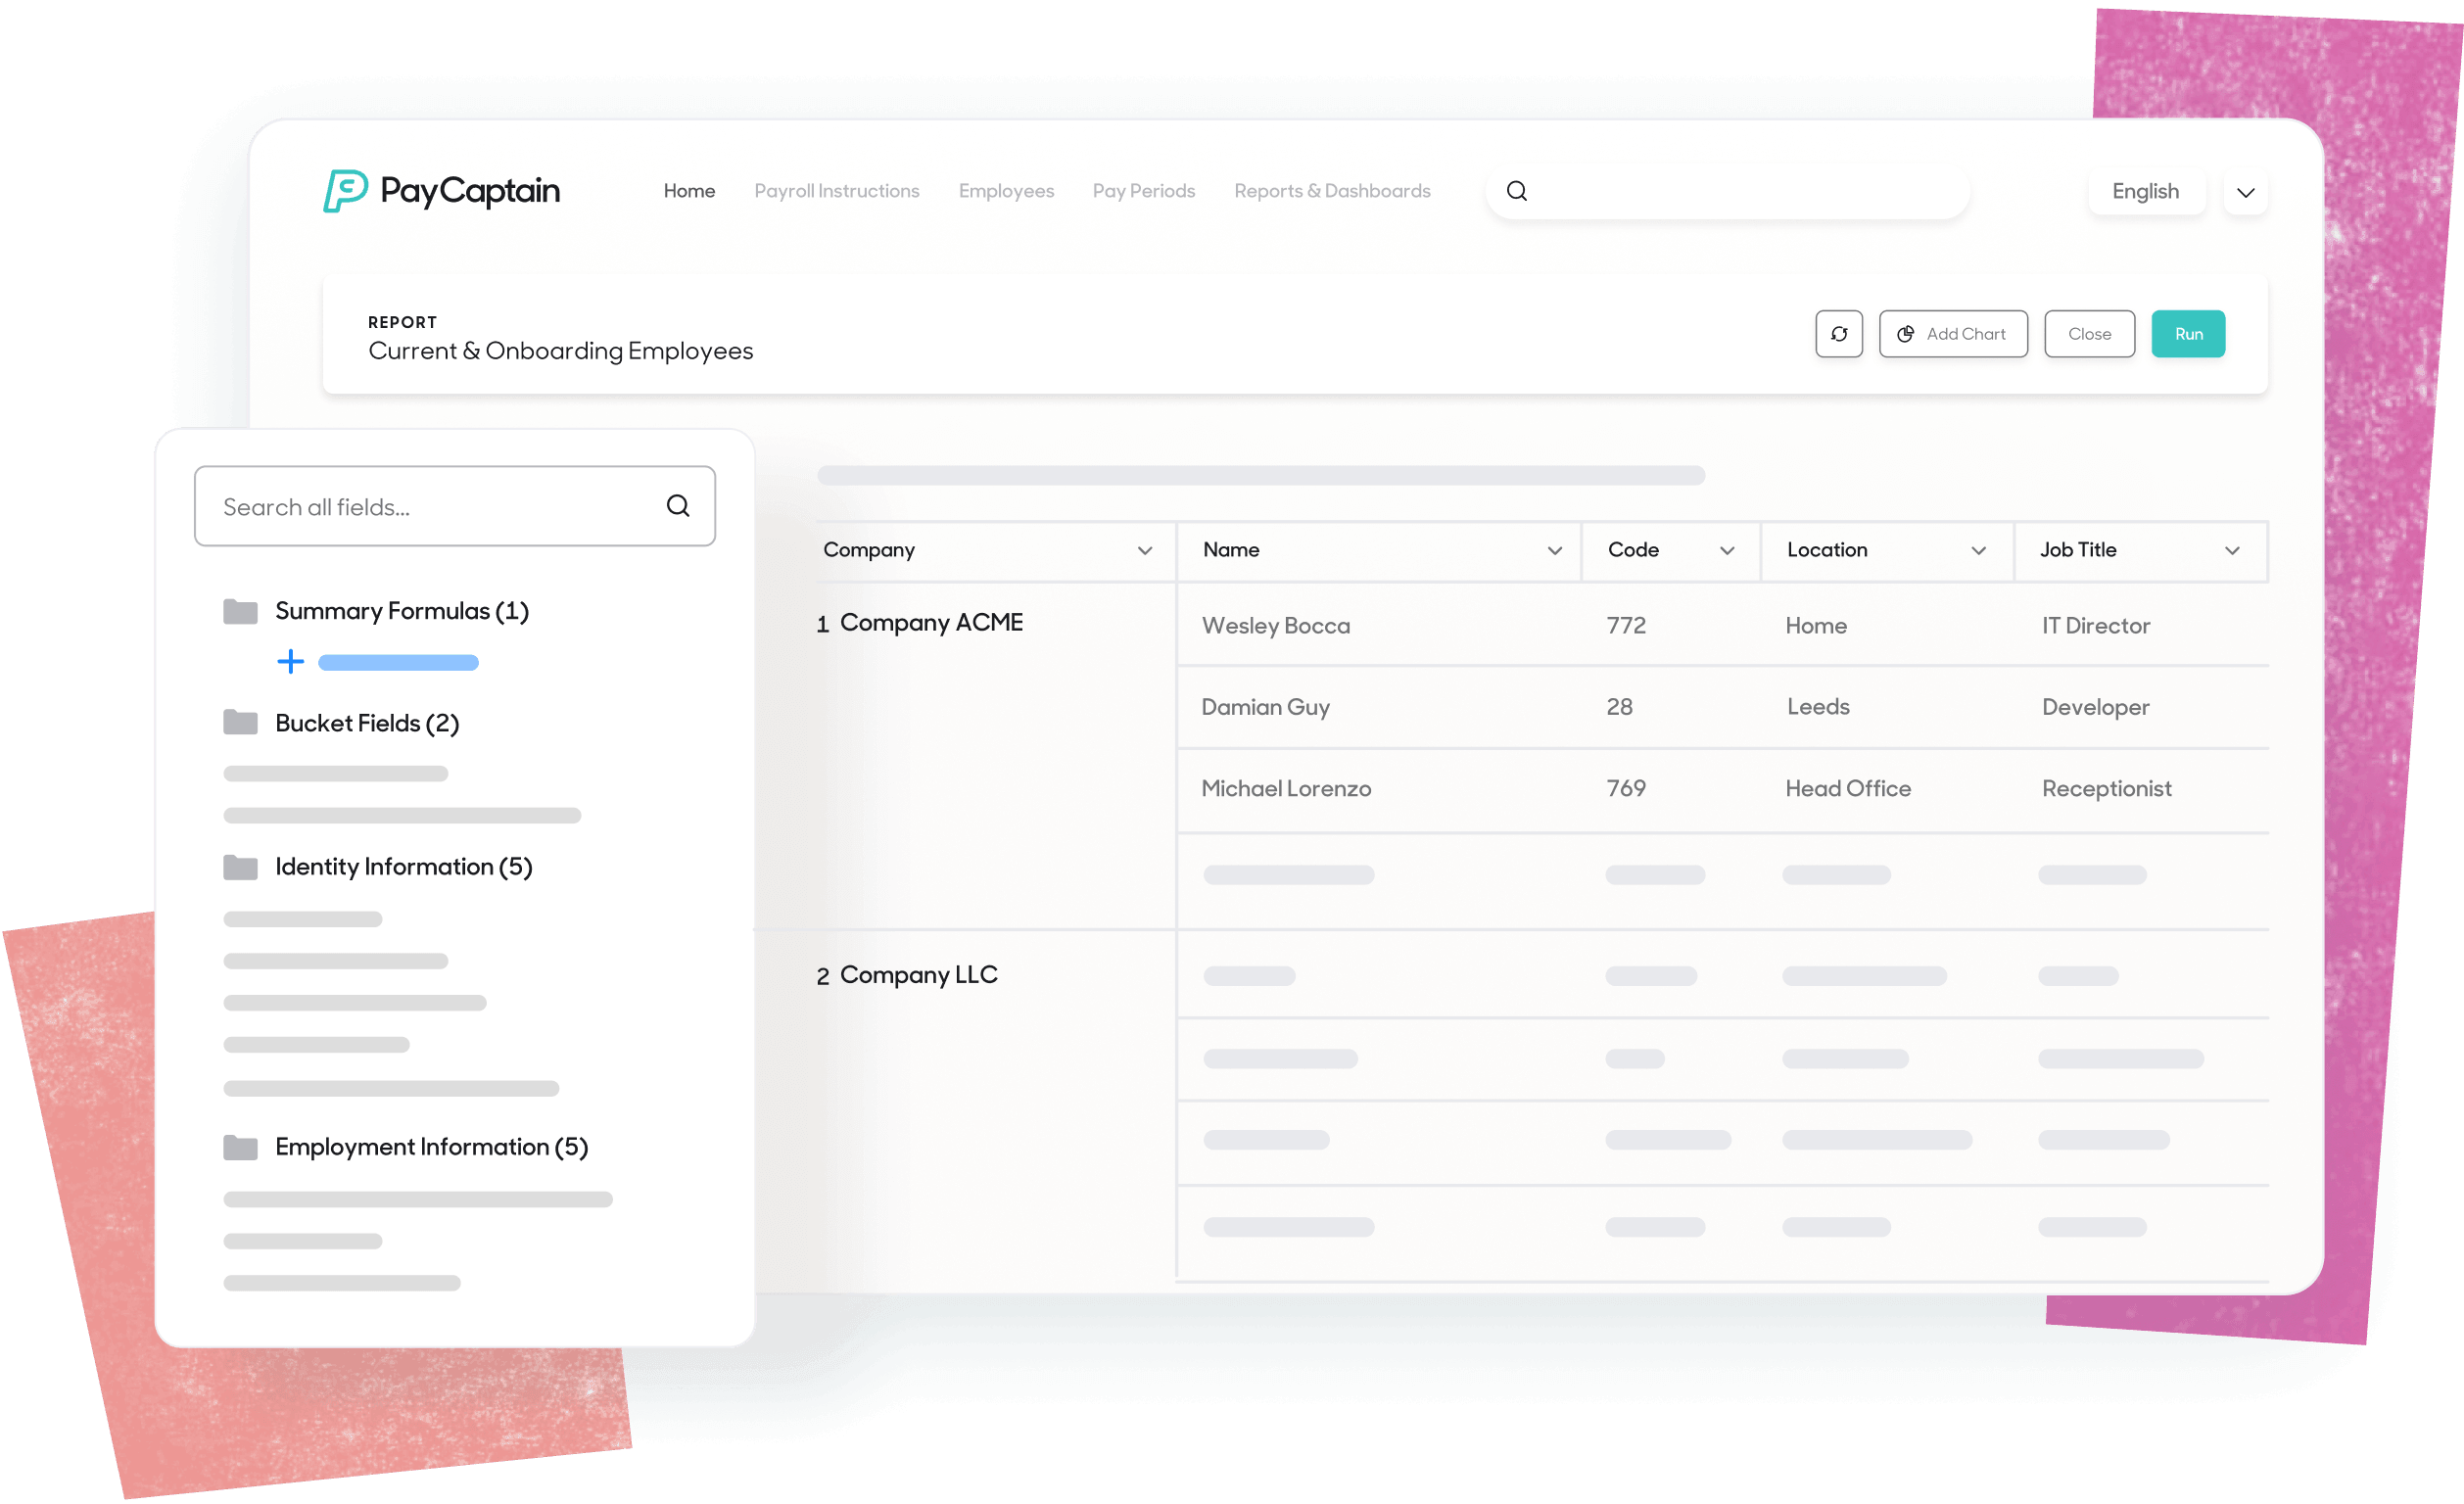The height and width of the screenshot is (1504, 2464).
Task: Click the Home location cell for Wesley Bocca
Action: point(1816,626)
